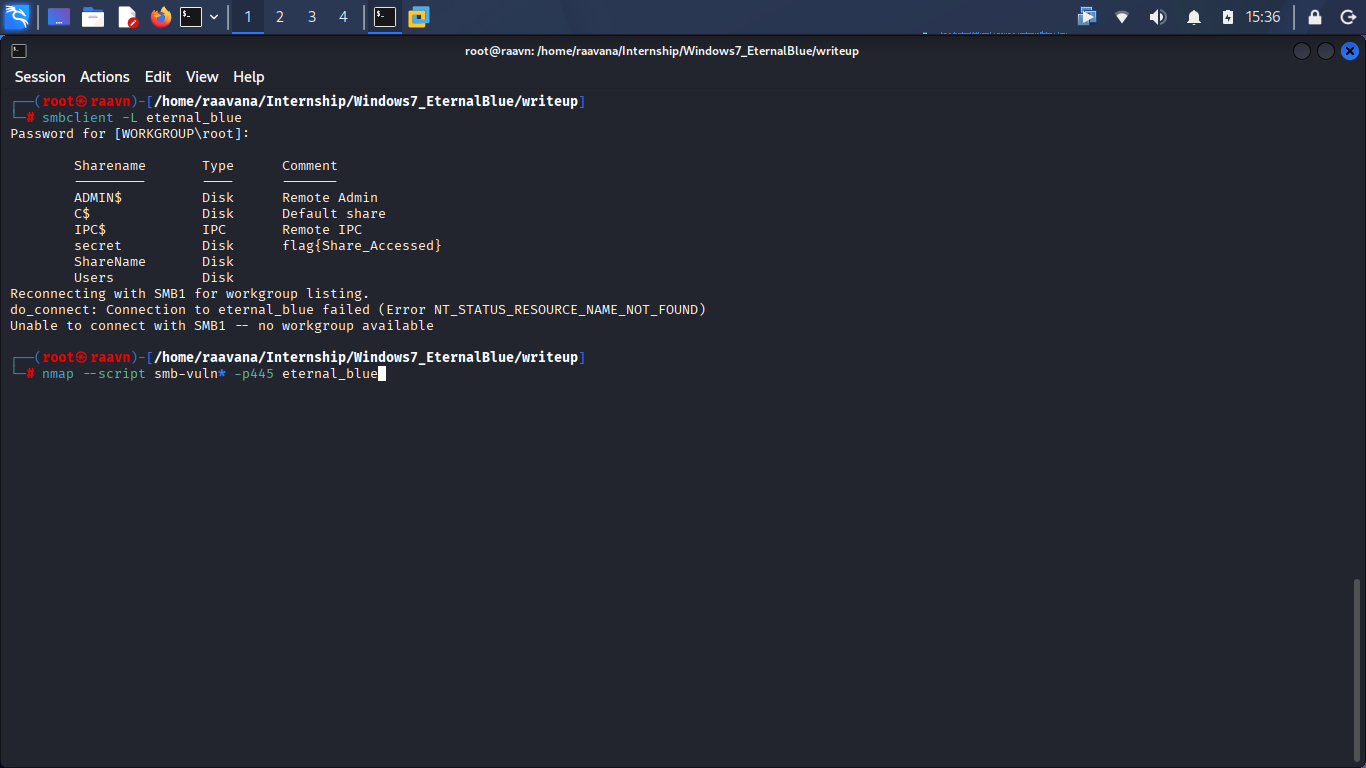
Task: Close the terminal window
Action: 1350,51
